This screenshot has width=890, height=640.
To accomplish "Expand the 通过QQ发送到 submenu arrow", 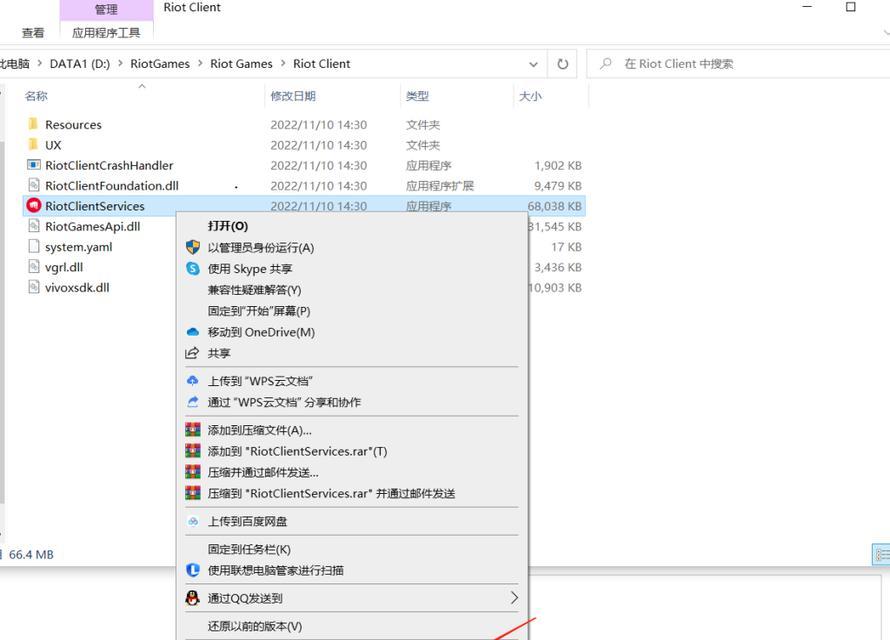I will tap(514, 597).
